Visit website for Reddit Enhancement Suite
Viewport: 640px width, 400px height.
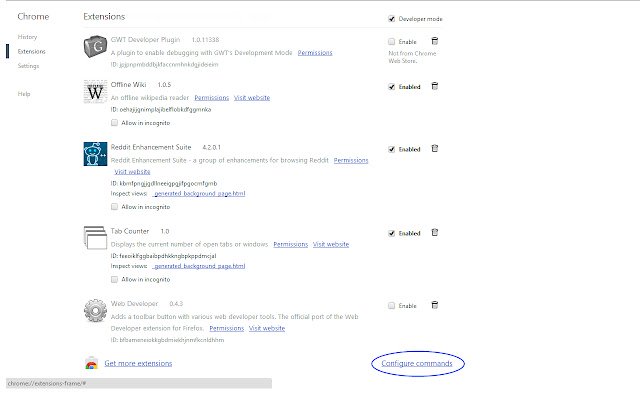point(132,172)
